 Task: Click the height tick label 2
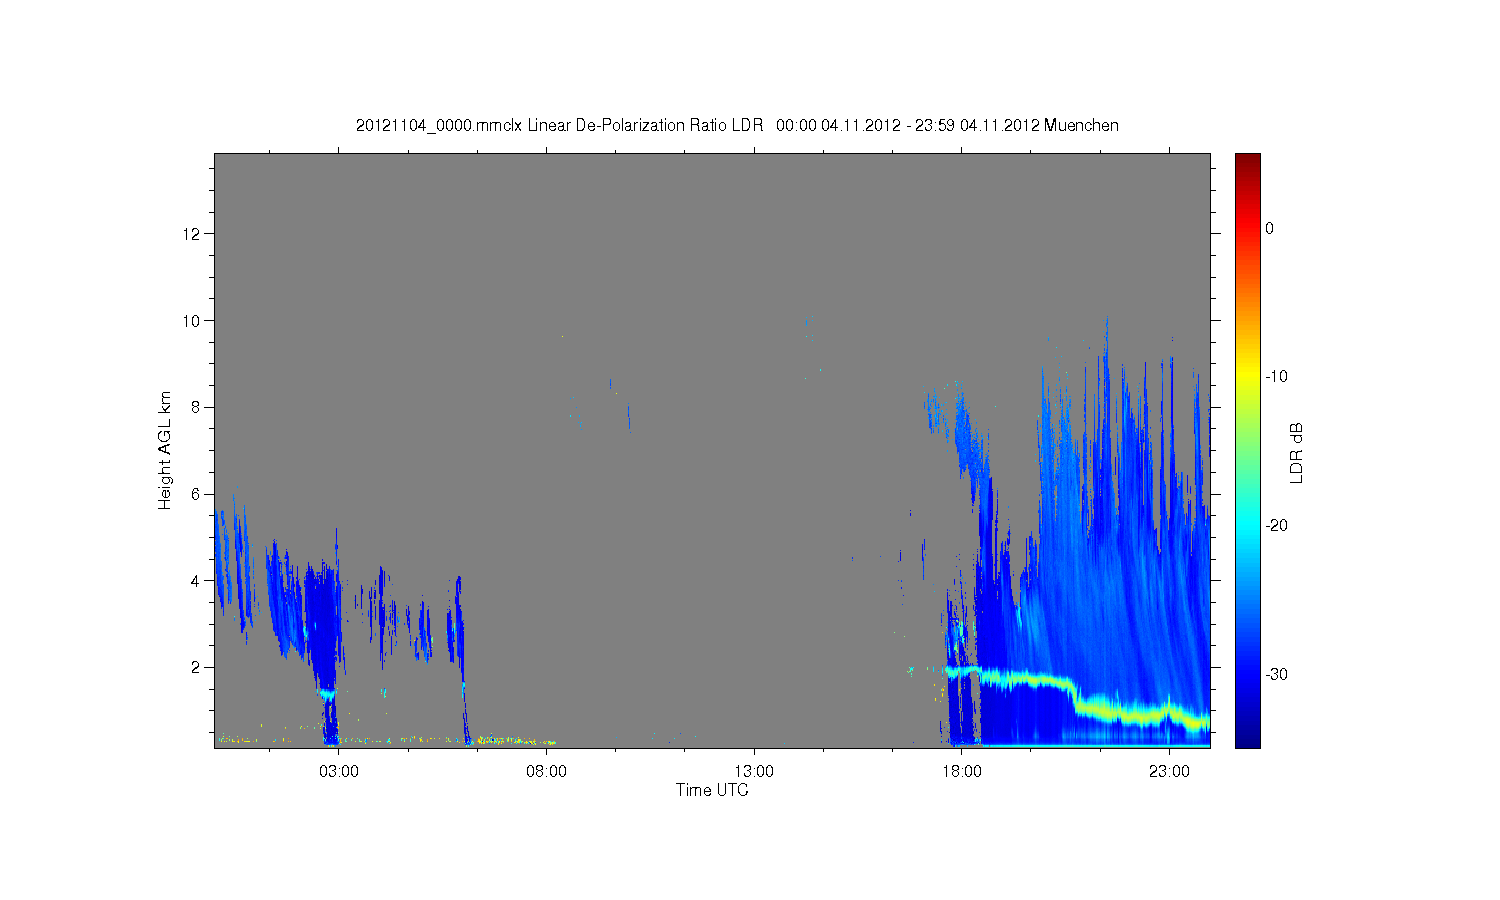point(196,667)
